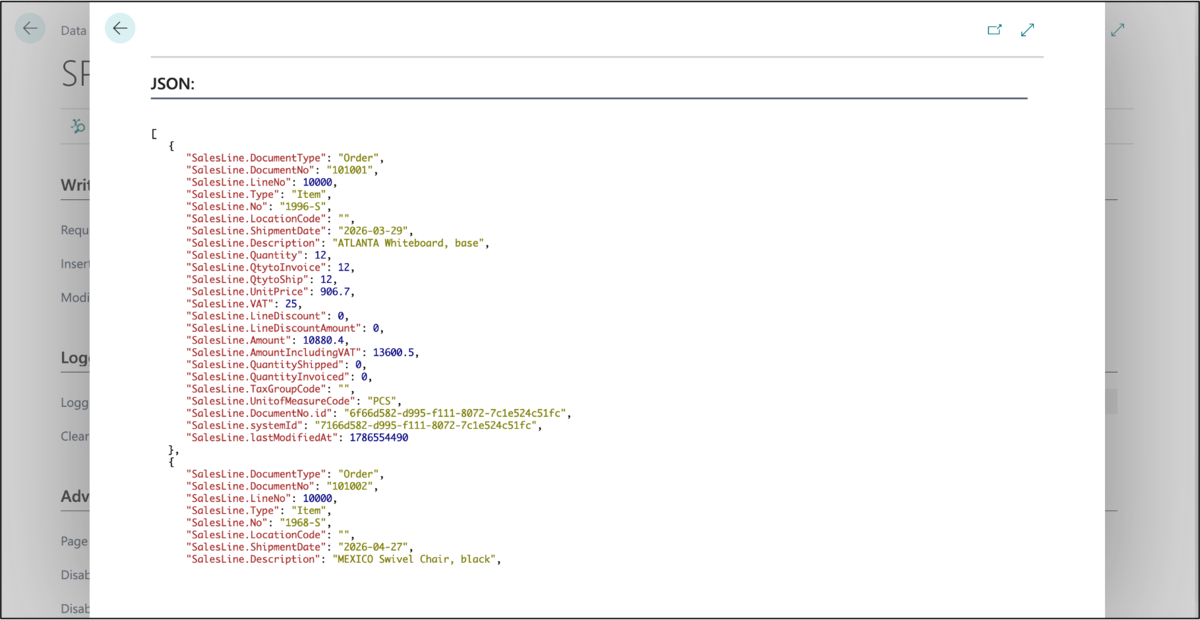The height and width of the screenshot is (620, 1200).
Task: Expand the JSON dialog to full screen
Action: pyautogui.click(x=1027, y=30)
